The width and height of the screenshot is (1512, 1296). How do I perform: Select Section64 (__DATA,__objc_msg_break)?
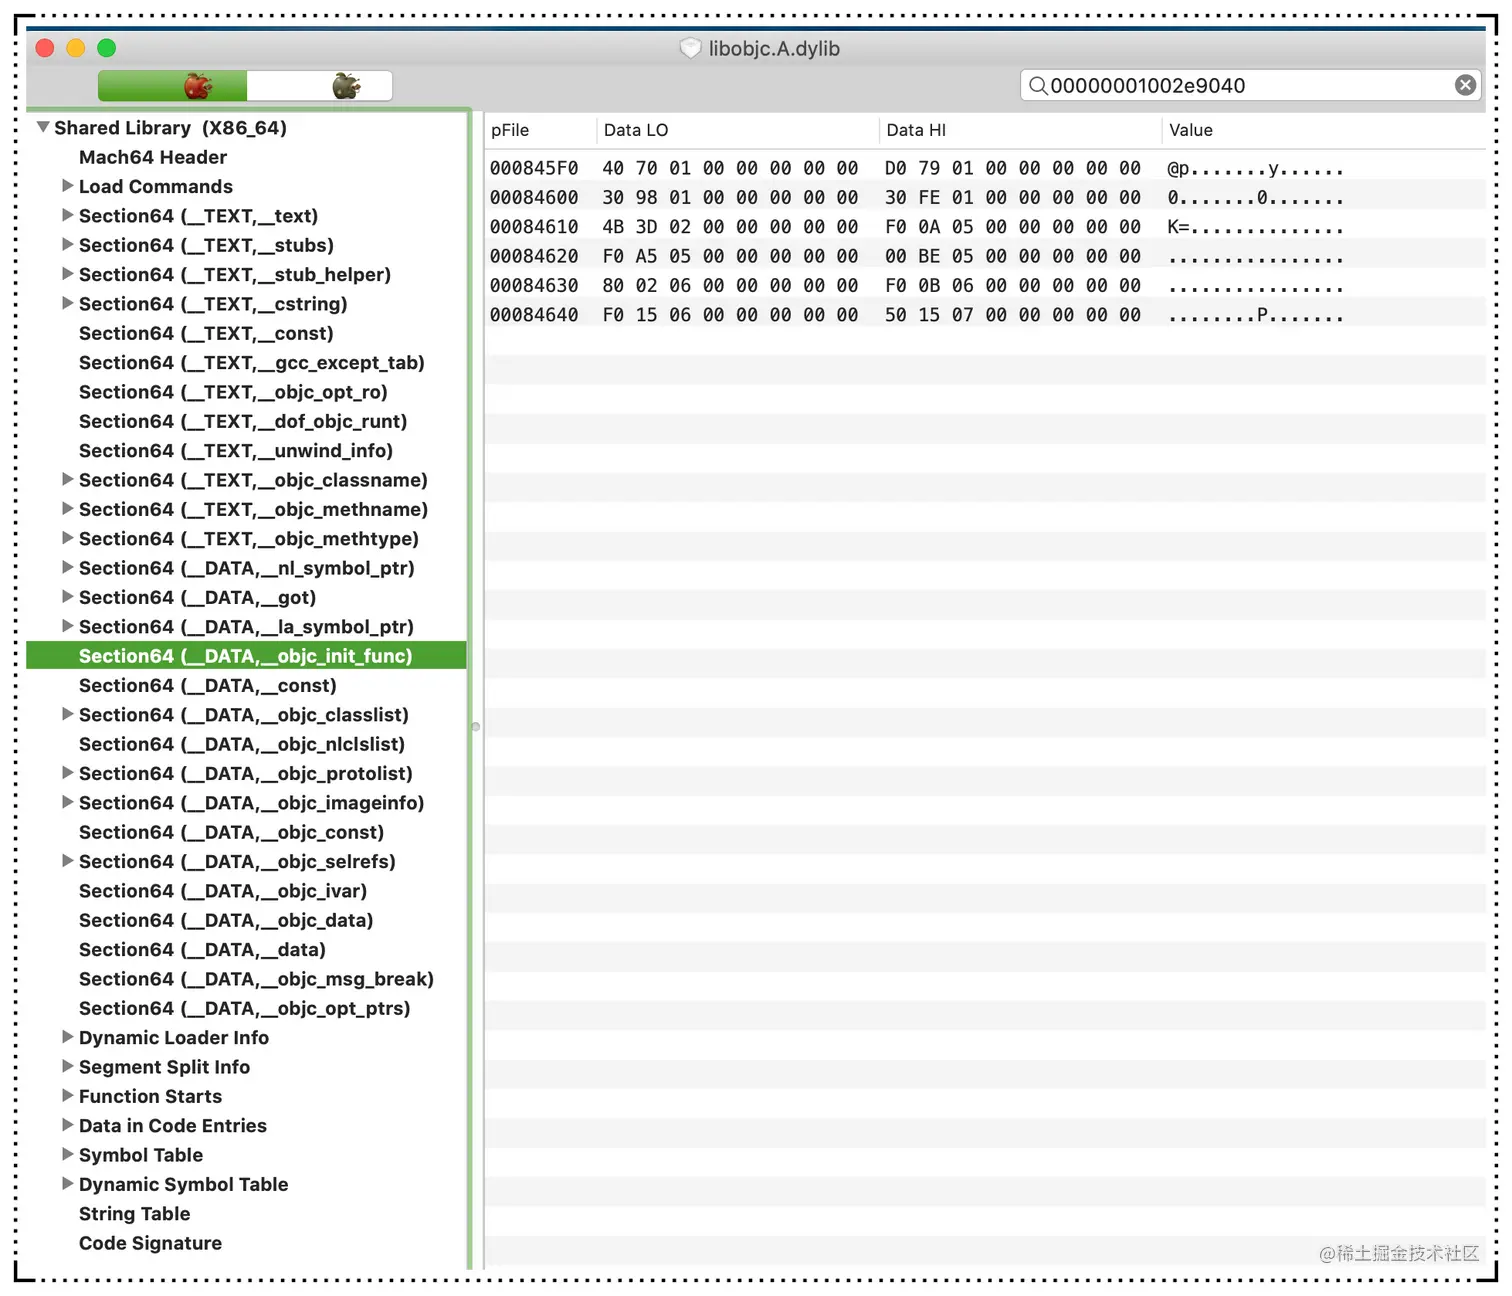(x=256, y=979)
